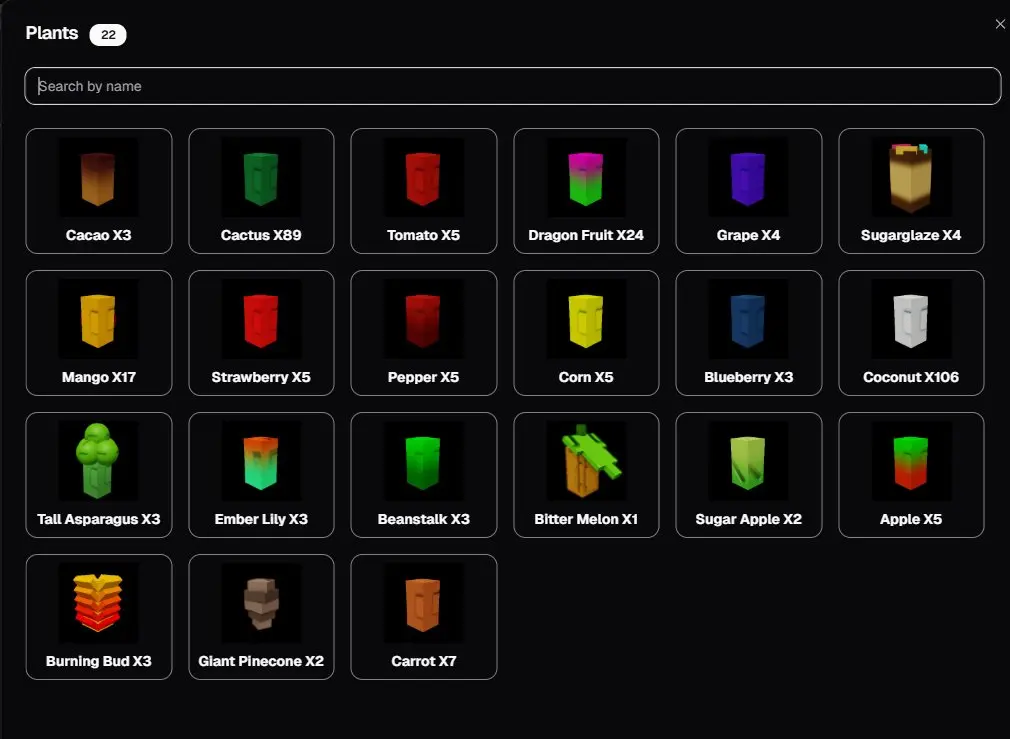Choose the green-red Apple icon
Viewport: 1010px width, 739px height.
click(911, 461)
